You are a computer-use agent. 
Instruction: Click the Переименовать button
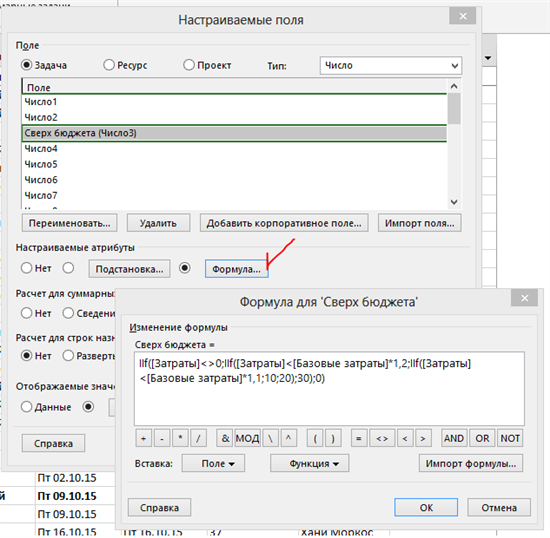69,223
